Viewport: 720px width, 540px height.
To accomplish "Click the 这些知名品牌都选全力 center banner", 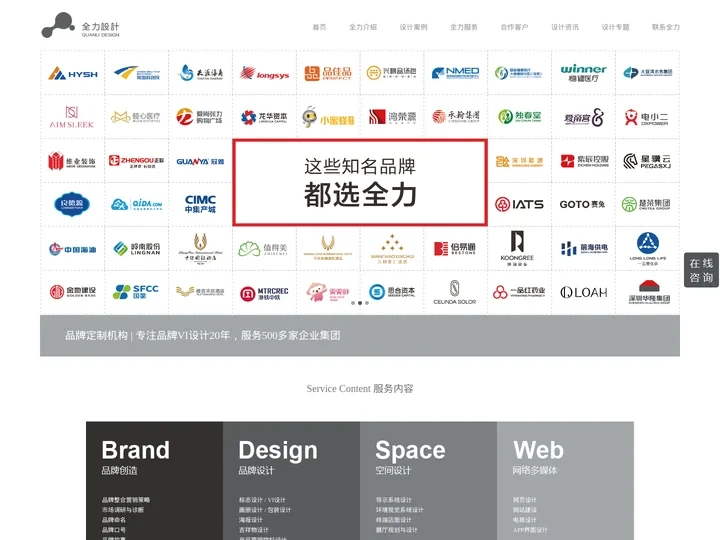I will 360,183.
